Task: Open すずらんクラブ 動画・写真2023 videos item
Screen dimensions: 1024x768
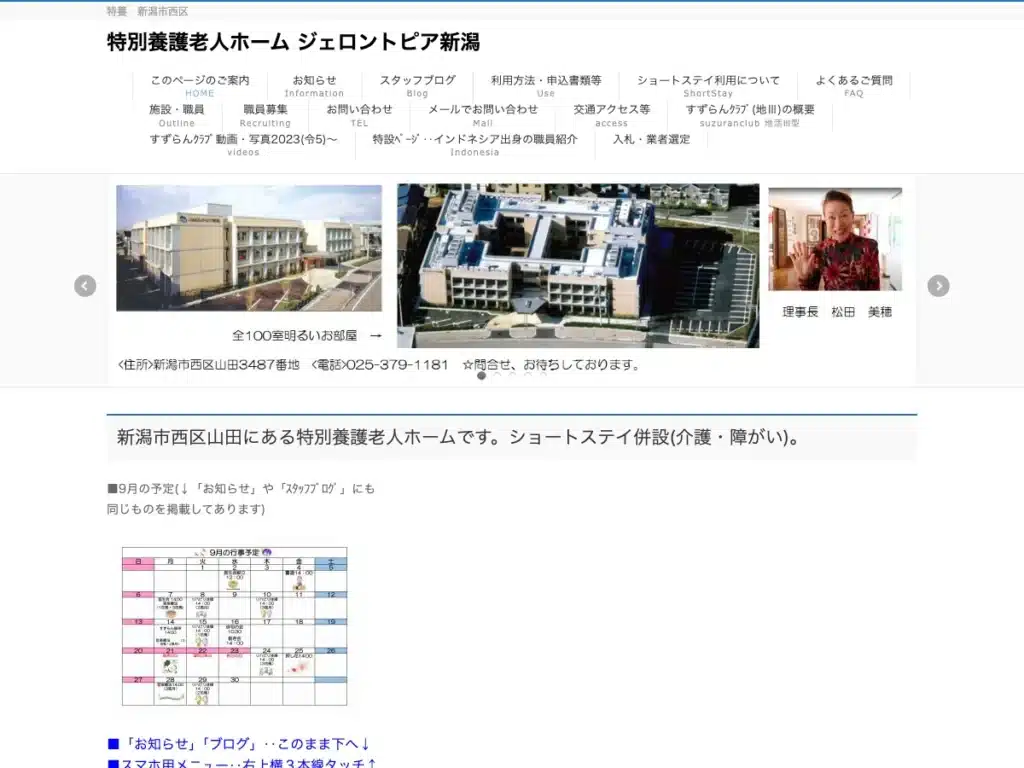Action: 244,145
